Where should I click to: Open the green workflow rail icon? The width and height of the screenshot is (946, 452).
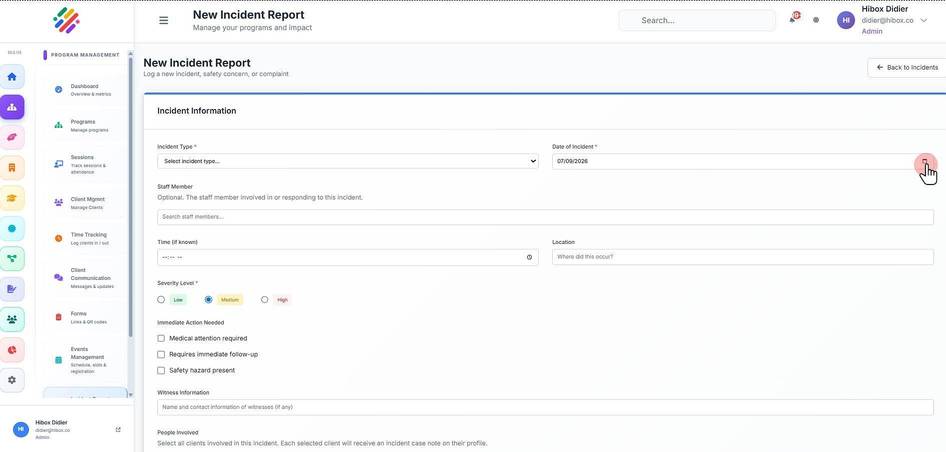[x=12, y=259]
